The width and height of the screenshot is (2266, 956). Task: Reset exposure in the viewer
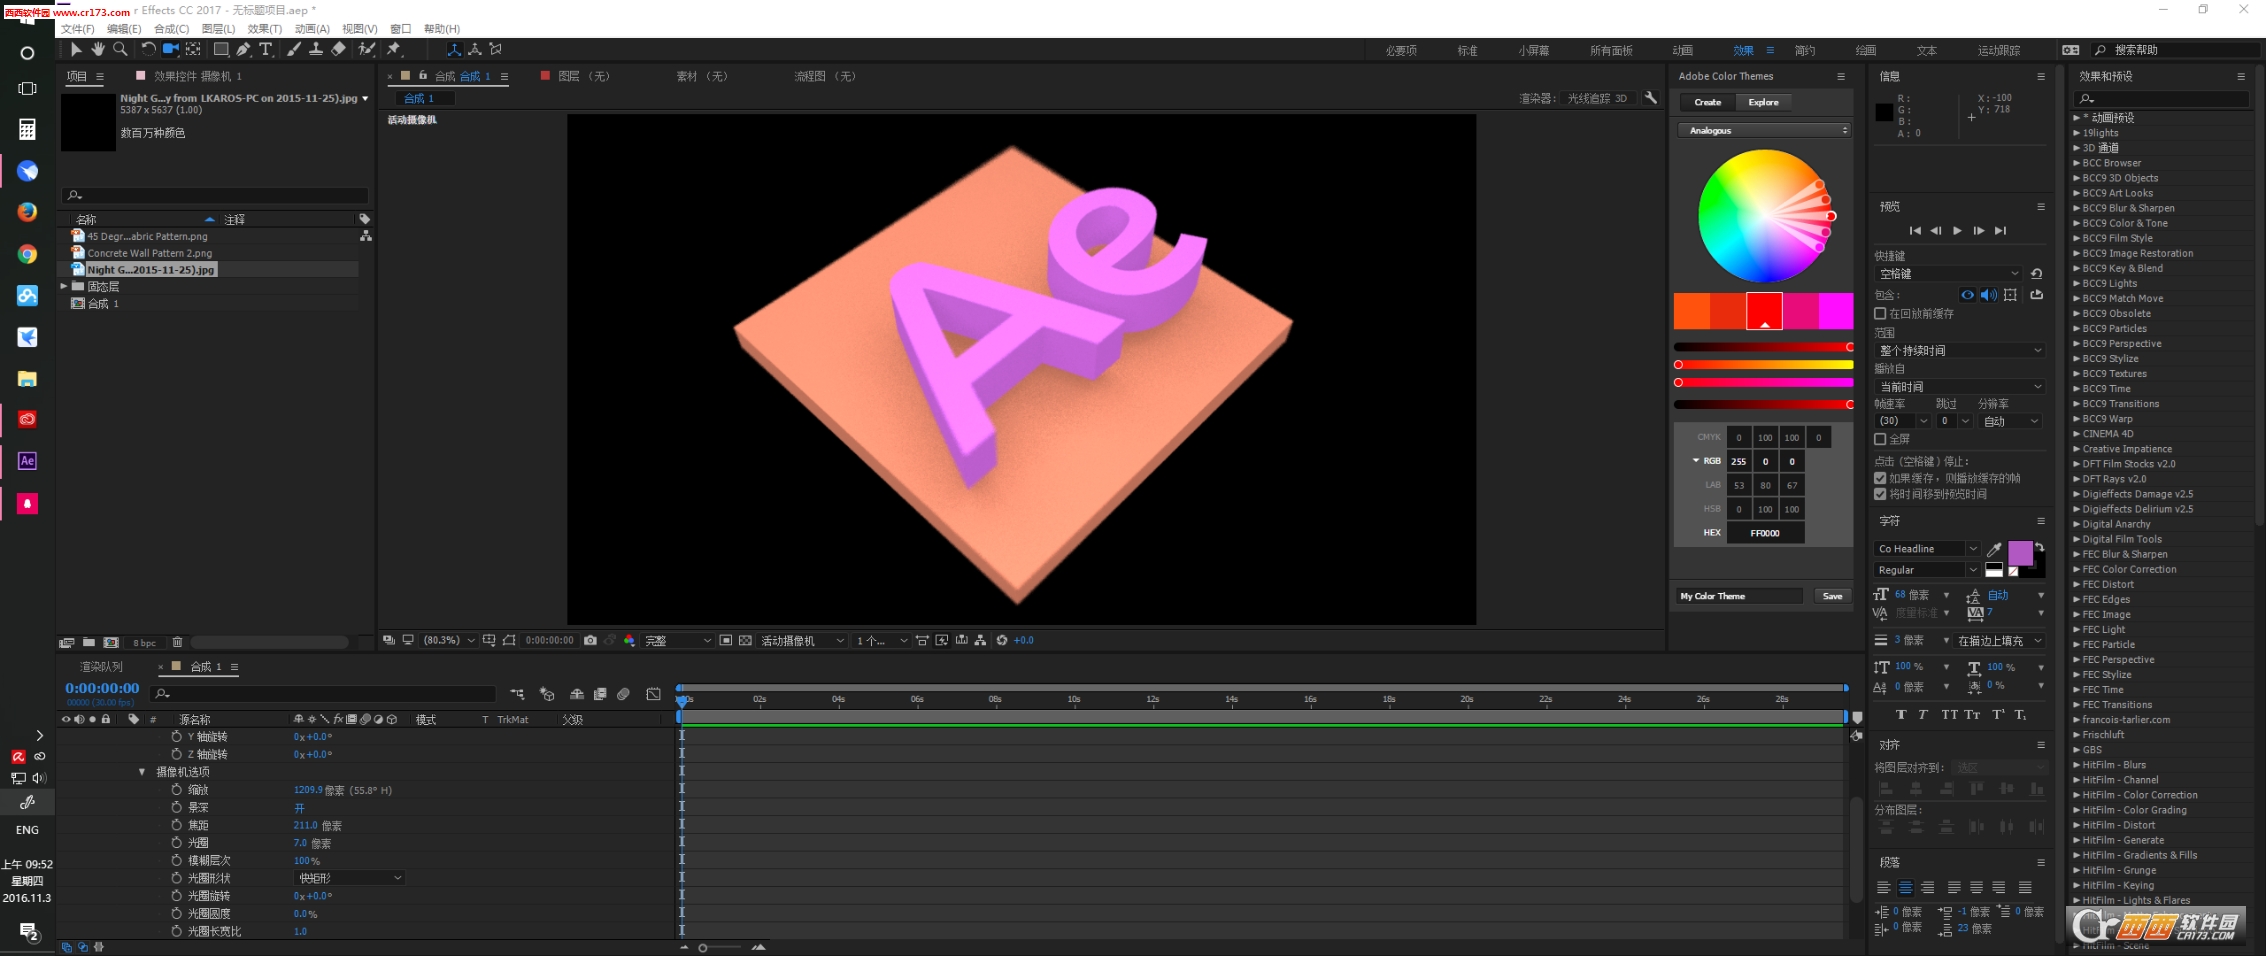(1001, 640)
